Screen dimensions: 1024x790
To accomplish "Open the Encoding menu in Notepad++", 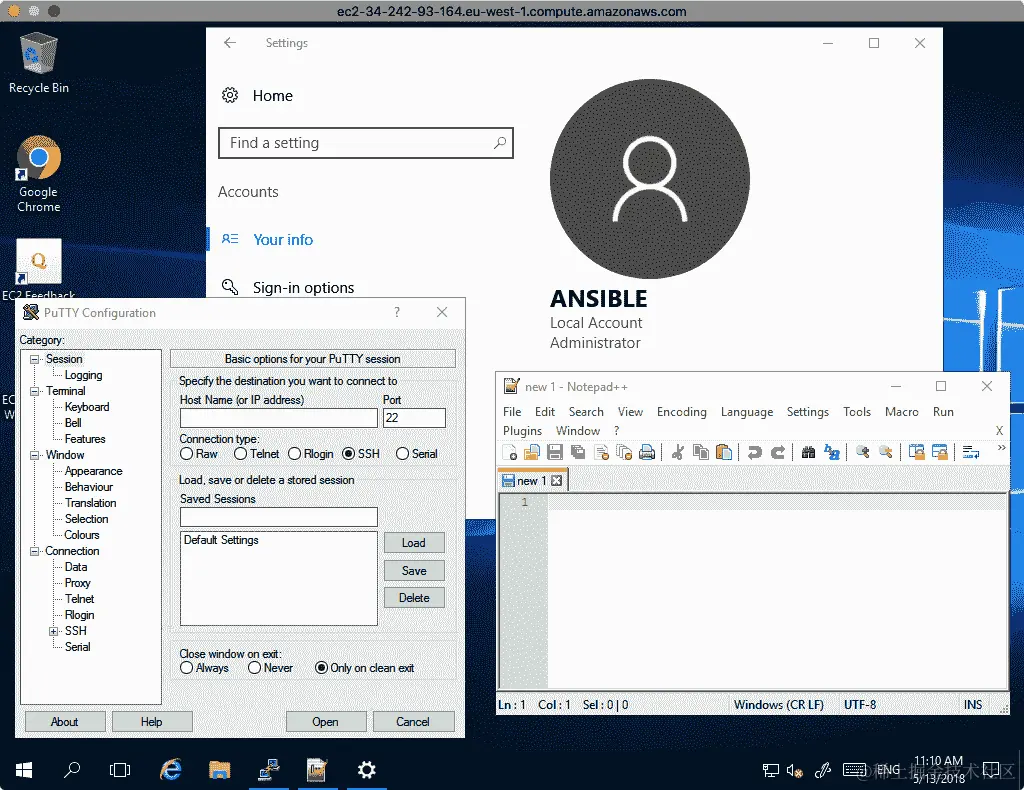I will (682, 412).
